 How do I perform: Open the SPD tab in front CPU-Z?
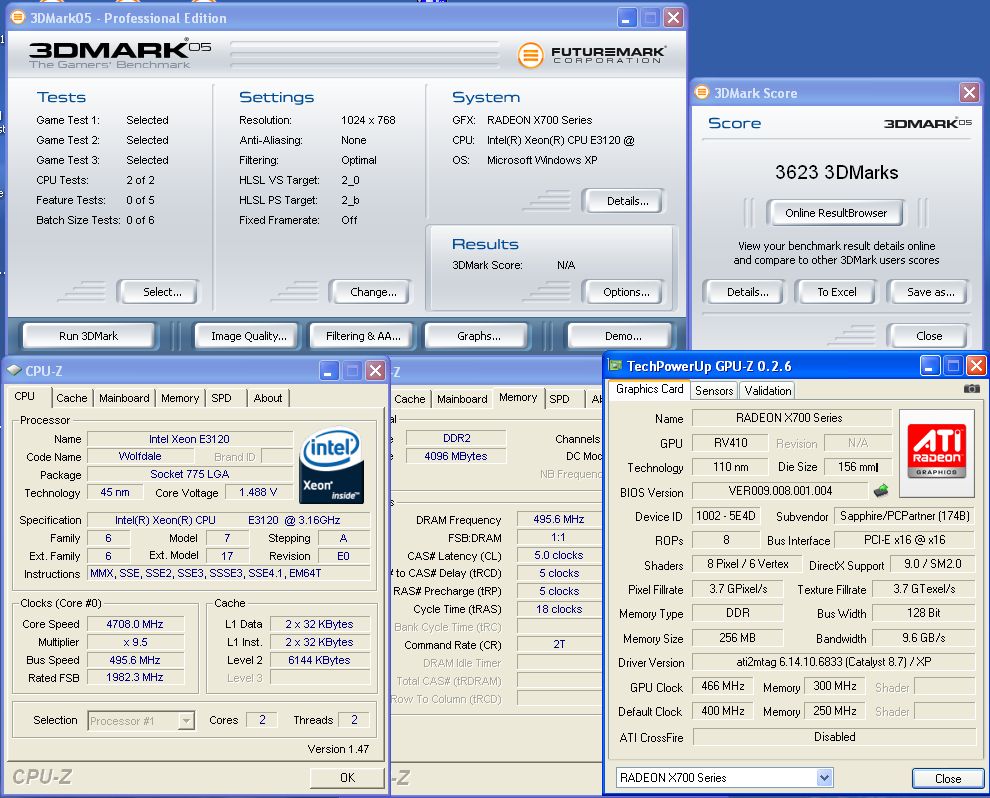click(221, 398)
